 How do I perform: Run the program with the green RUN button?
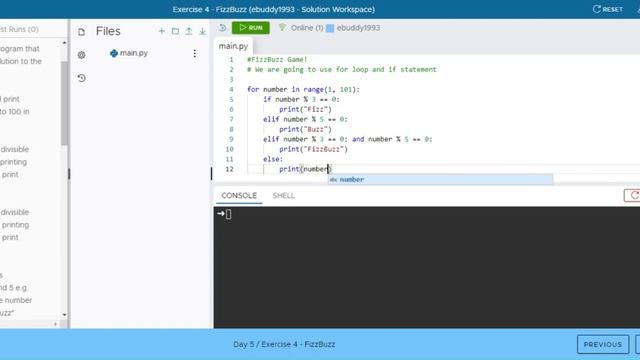(x=251, y=28)
